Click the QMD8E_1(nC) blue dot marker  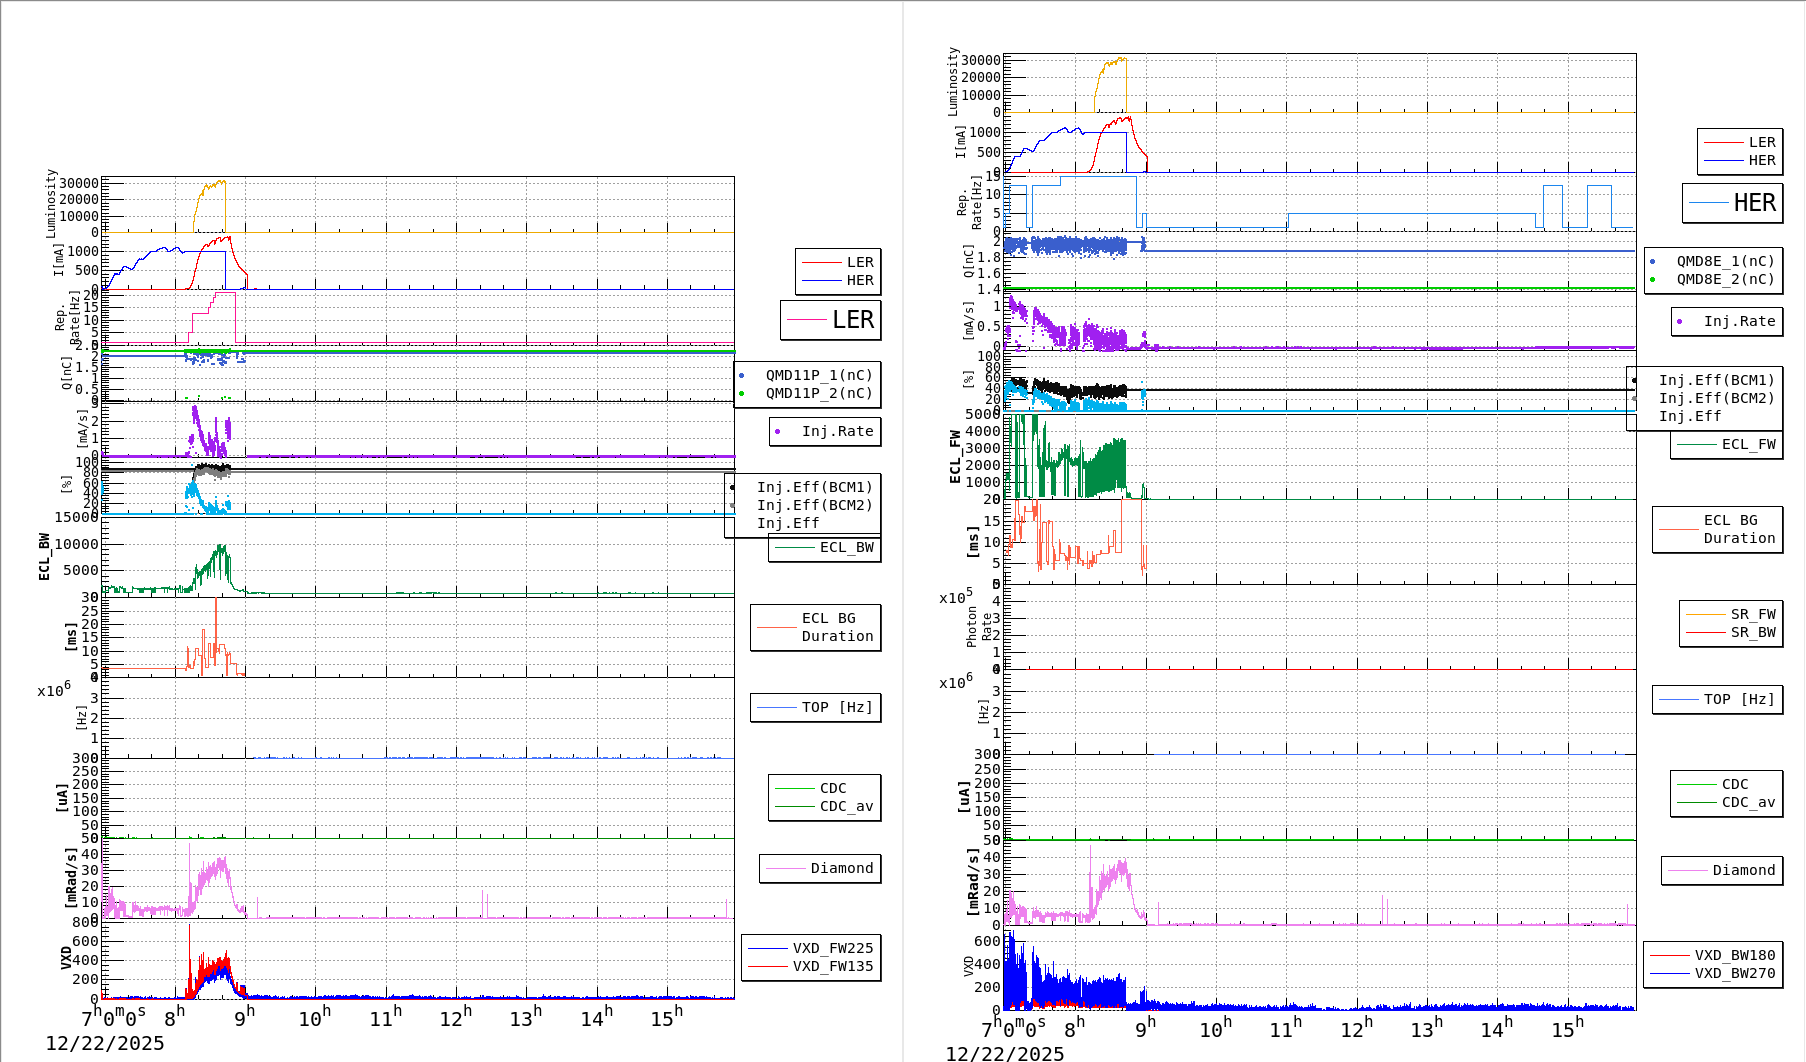(1652, 261)
